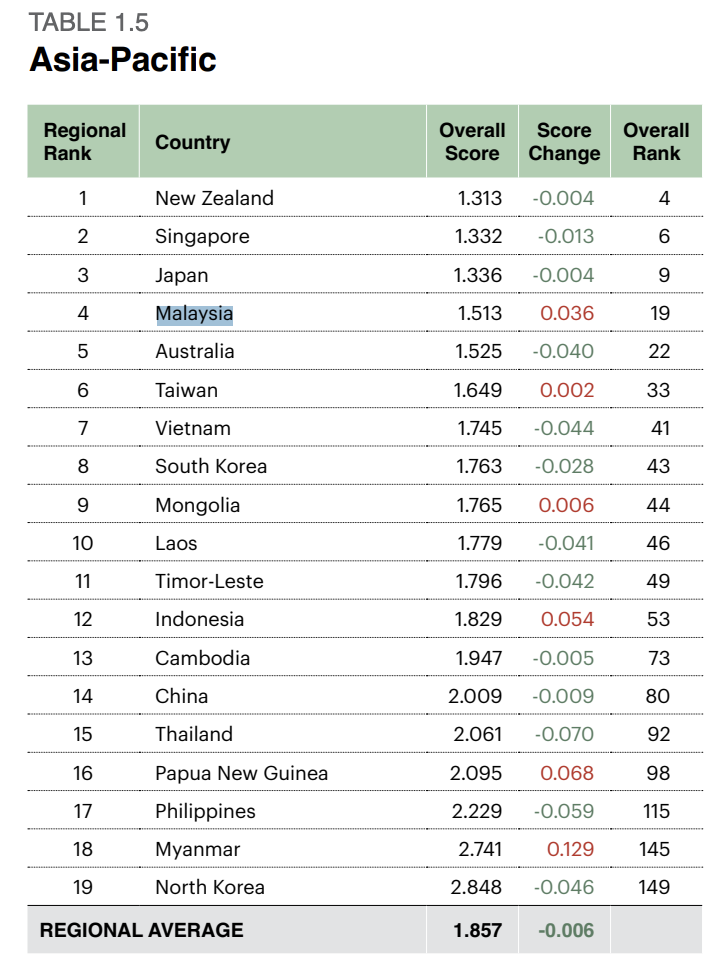Select the Asia-Pacific table title
This screenshot has height=974, width=718.
[x=123, y=60]
